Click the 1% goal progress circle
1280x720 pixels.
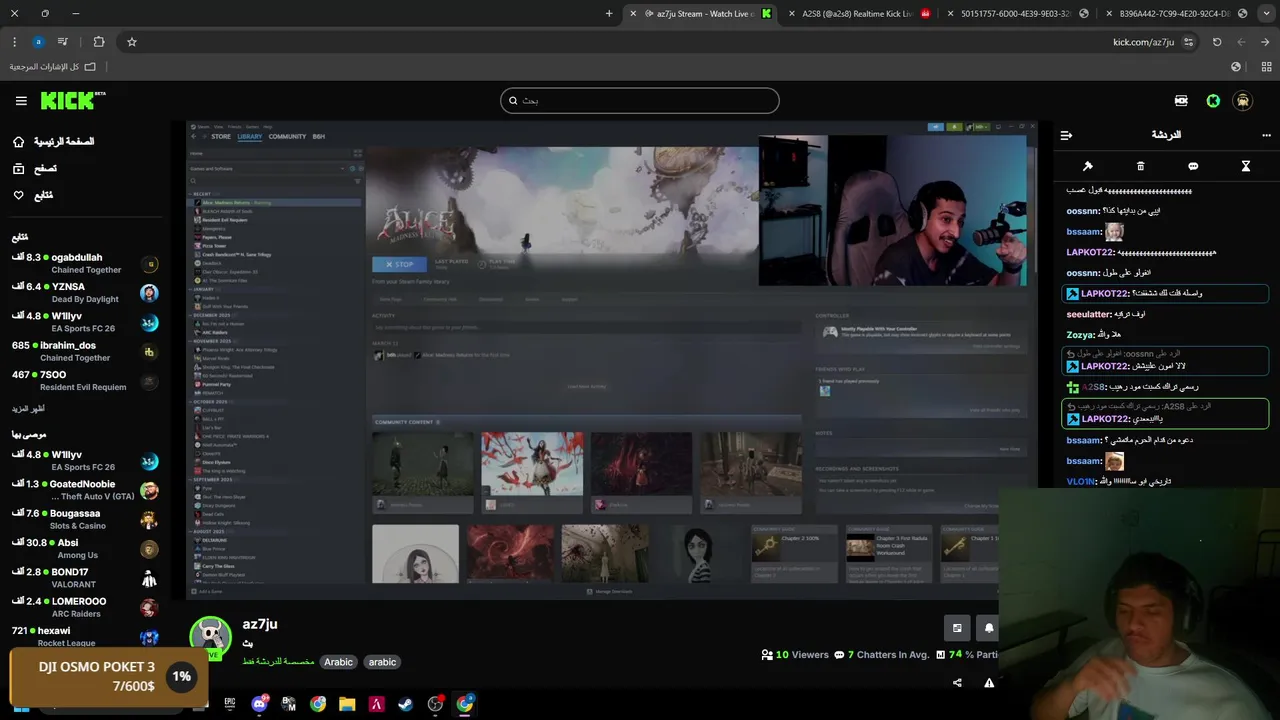coord(181,677)
